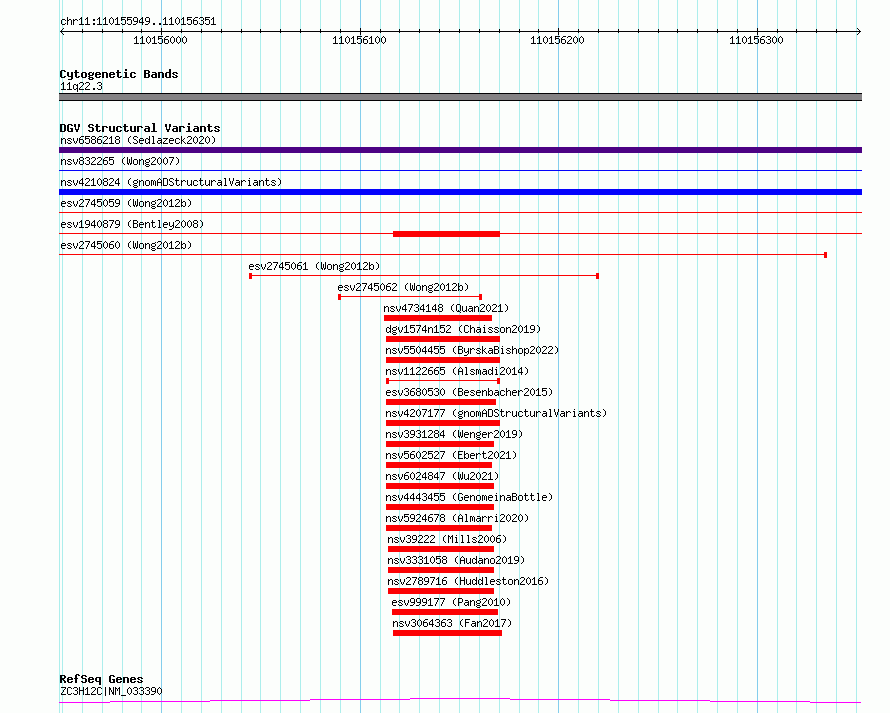Select the purple nsv6586218 variant bar
Image resolution: width=890 pixels, height=713 pixels.
460,150
